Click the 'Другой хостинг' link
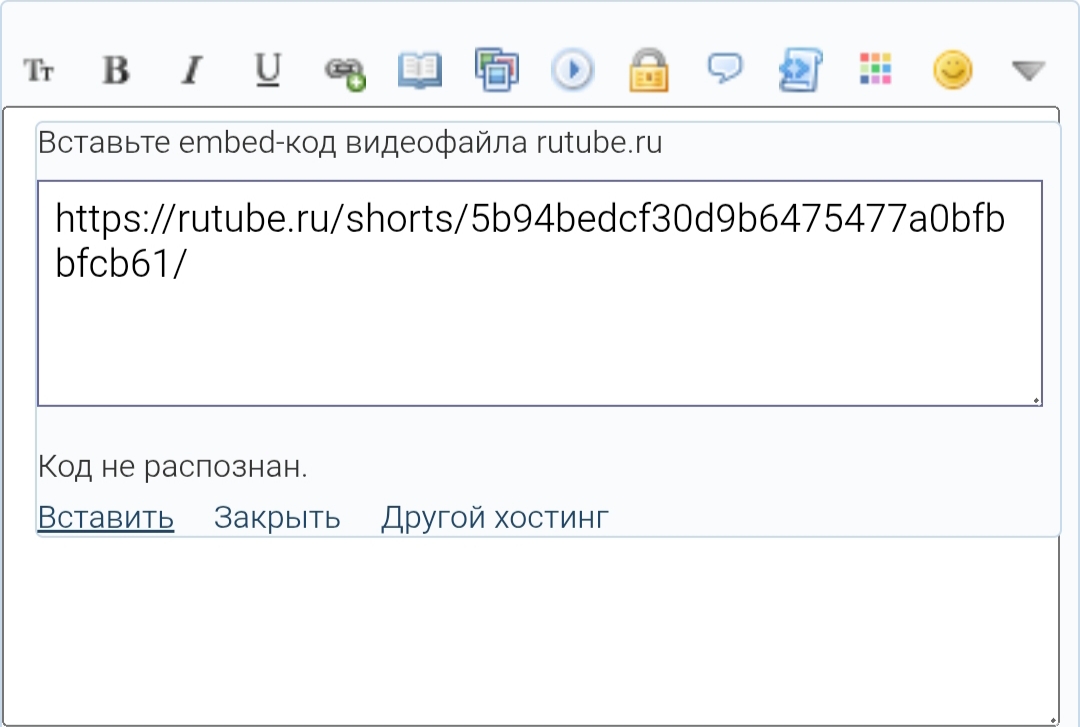The image size is (1080, 727). 494,517
